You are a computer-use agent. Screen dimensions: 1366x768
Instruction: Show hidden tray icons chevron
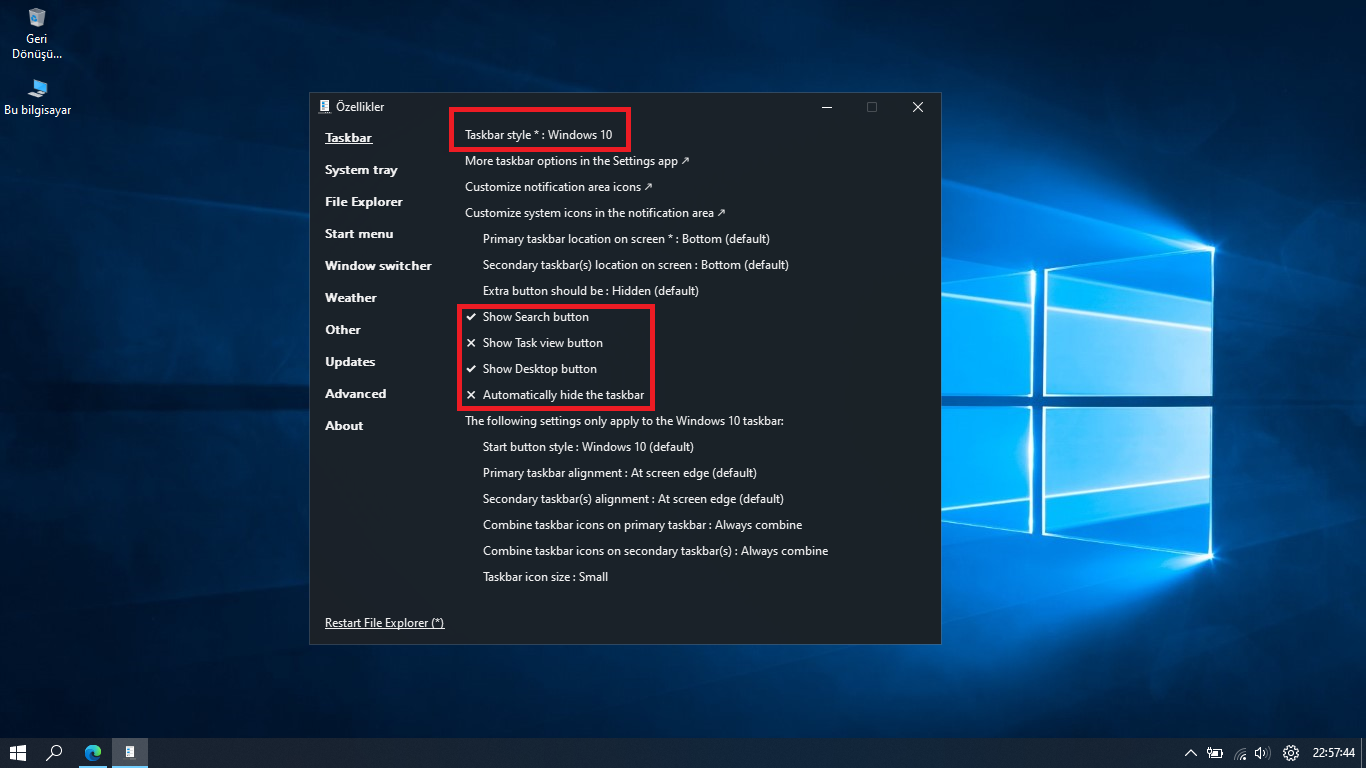click(x=1190, y=753)
